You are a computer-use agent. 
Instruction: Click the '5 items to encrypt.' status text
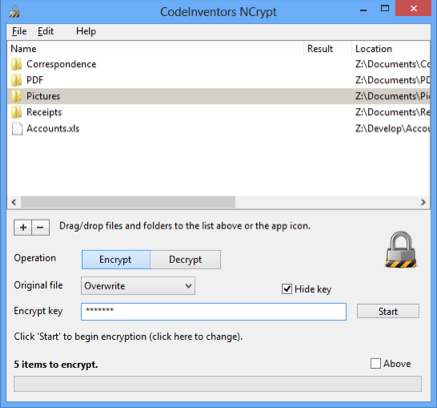pos(56,364)
